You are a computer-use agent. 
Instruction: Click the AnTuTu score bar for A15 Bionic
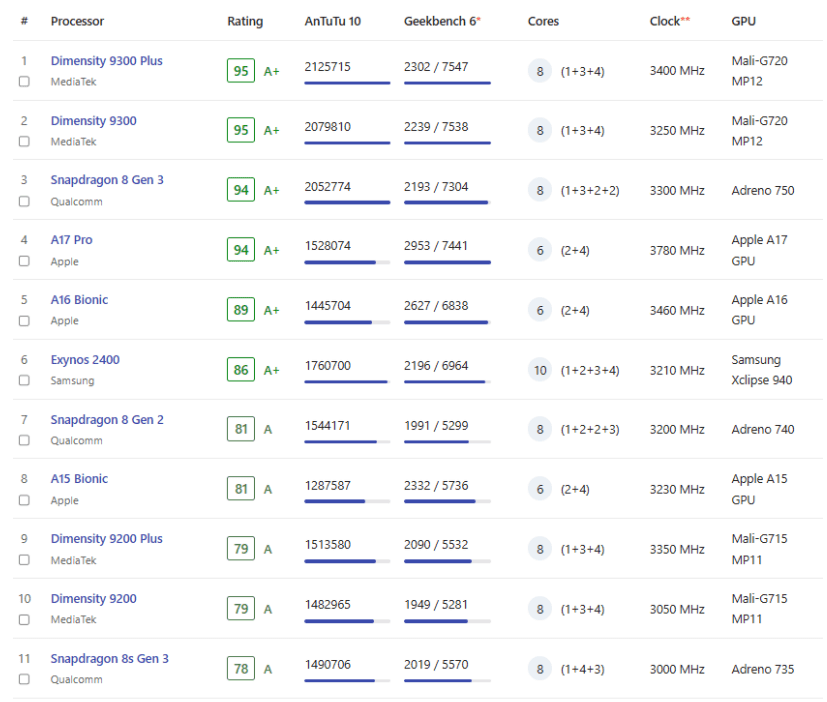pyautogui.click(x=347, y=501)
